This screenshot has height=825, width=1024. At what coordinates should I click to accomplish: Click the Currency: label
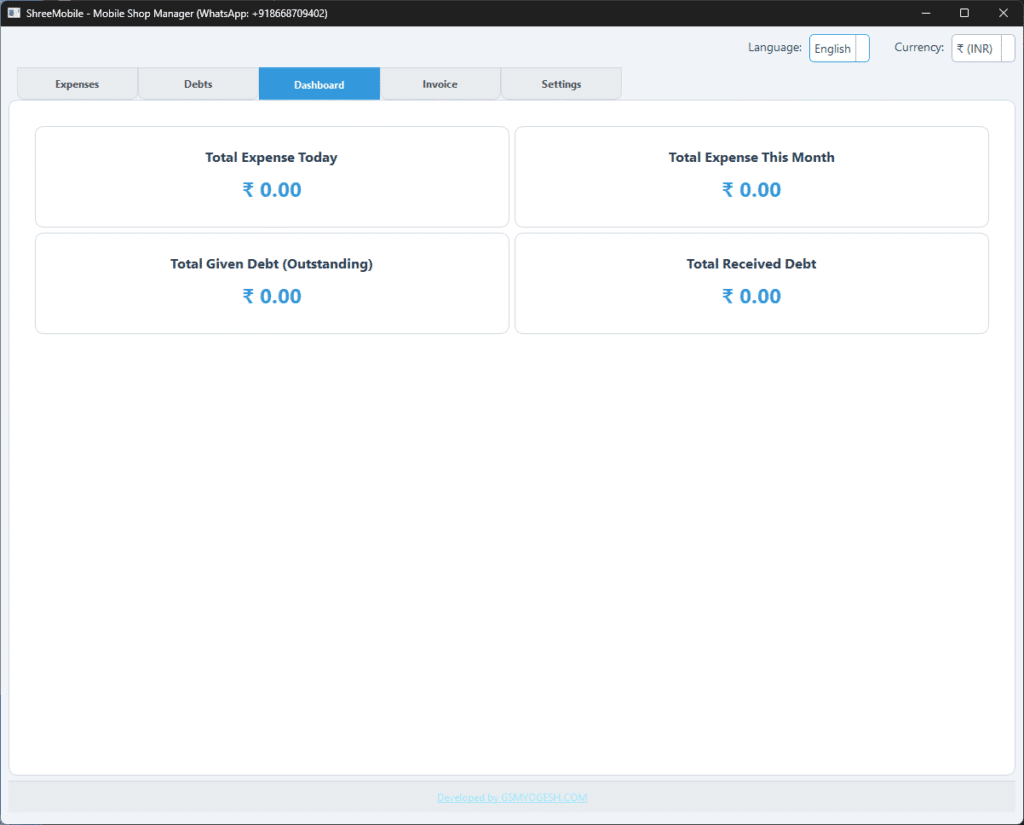coord(919,47)
